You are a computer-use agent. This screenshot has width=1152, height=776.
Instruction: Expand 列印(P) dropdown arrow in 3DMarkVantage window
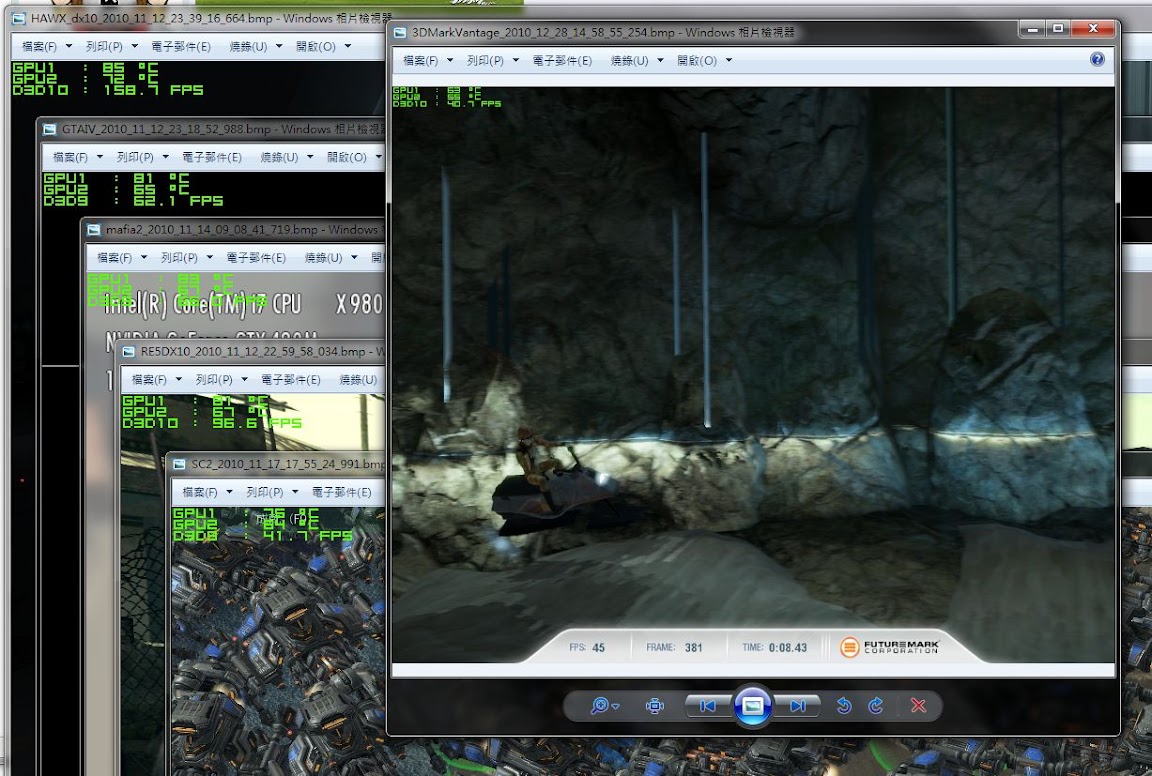pos(516,60)
